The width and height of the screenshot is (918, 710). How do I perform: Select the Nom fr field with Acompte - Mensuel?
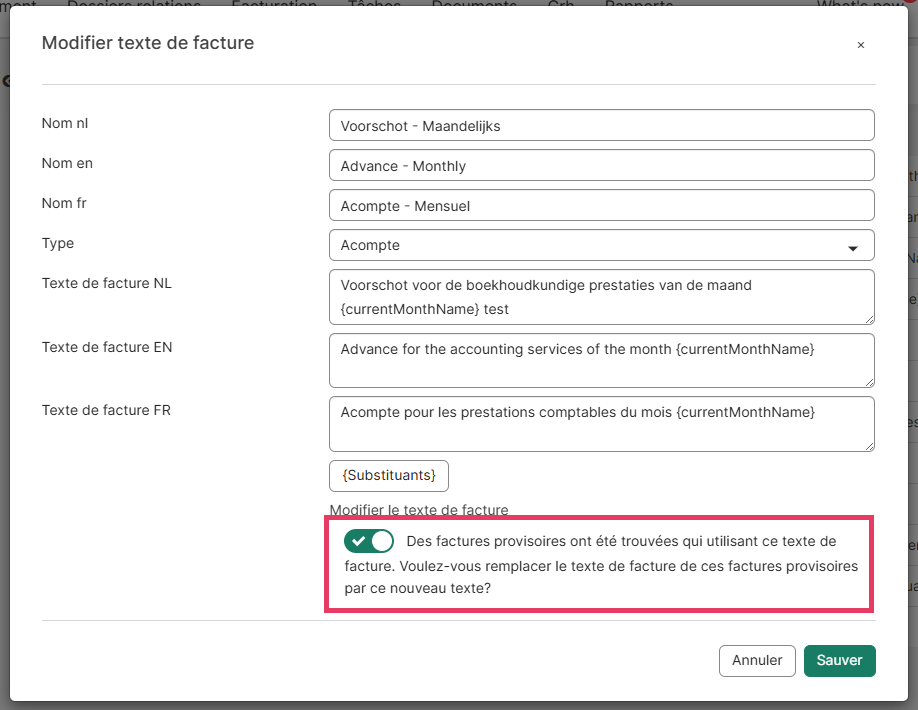pos(601,205)
